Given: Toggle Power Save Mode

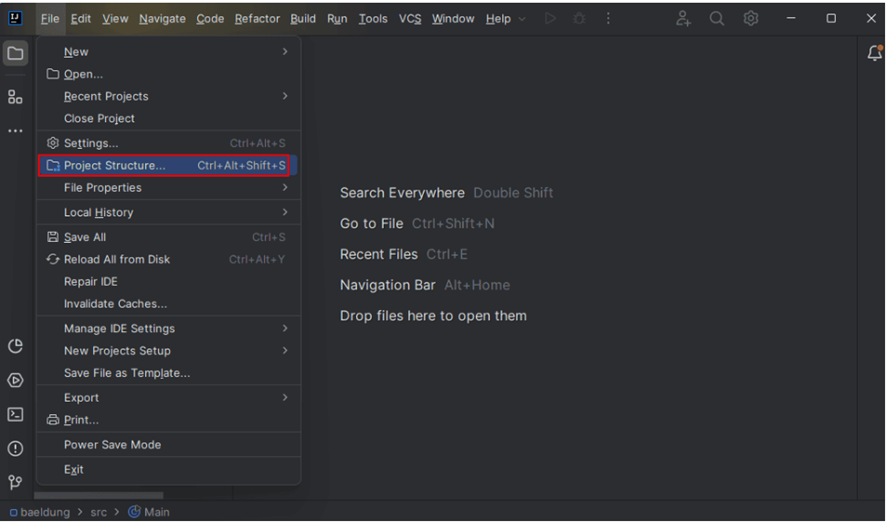Looking at the screenshot, I should 168,445.
